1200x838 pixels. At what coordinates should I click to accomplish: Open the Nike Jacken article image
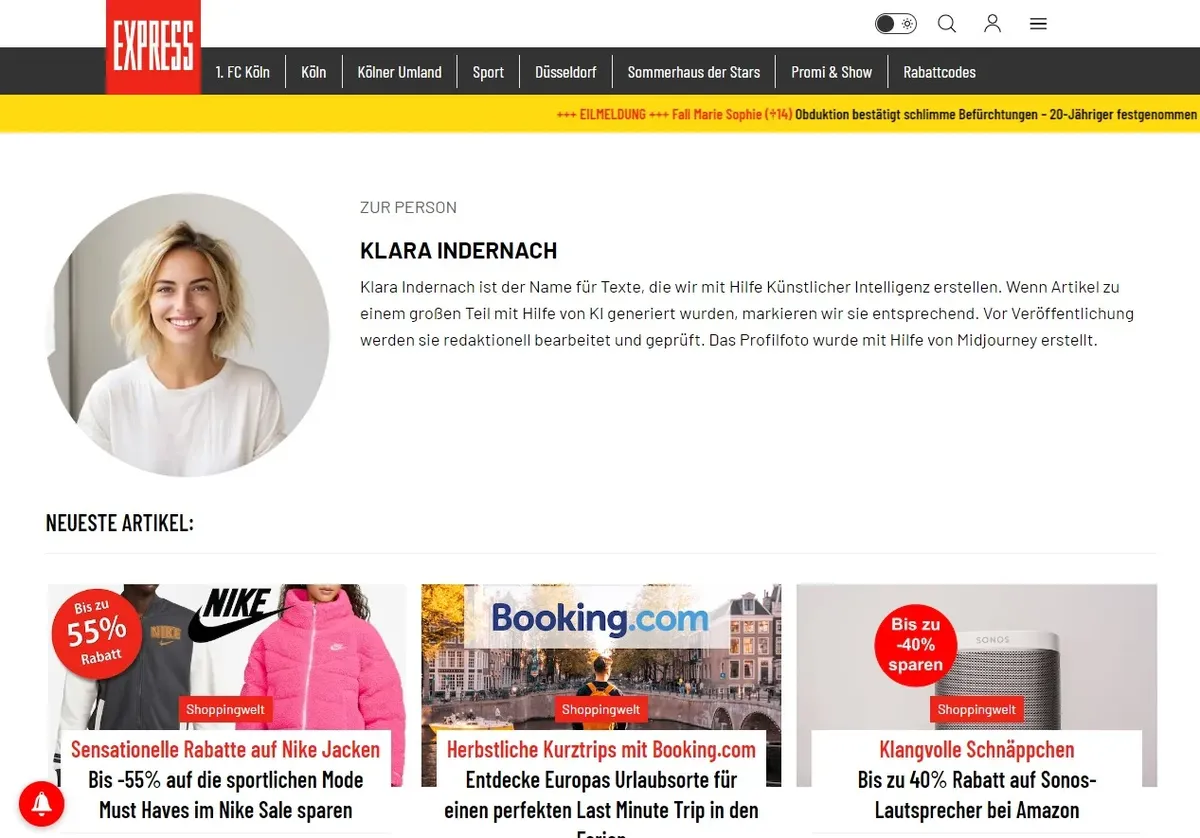pyautogui.click(x=227, y=685)
